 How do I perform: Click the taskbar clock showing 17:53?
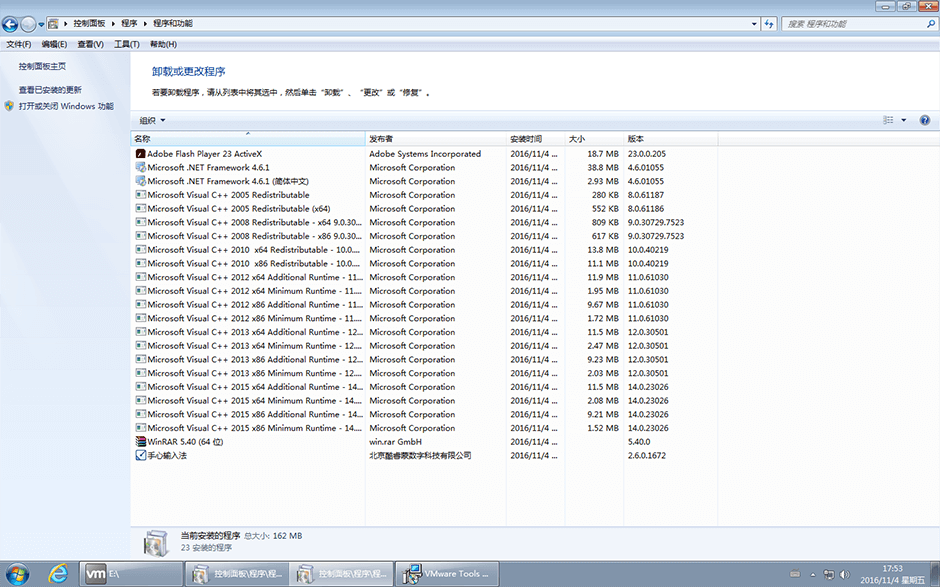[x=892, y=574]
